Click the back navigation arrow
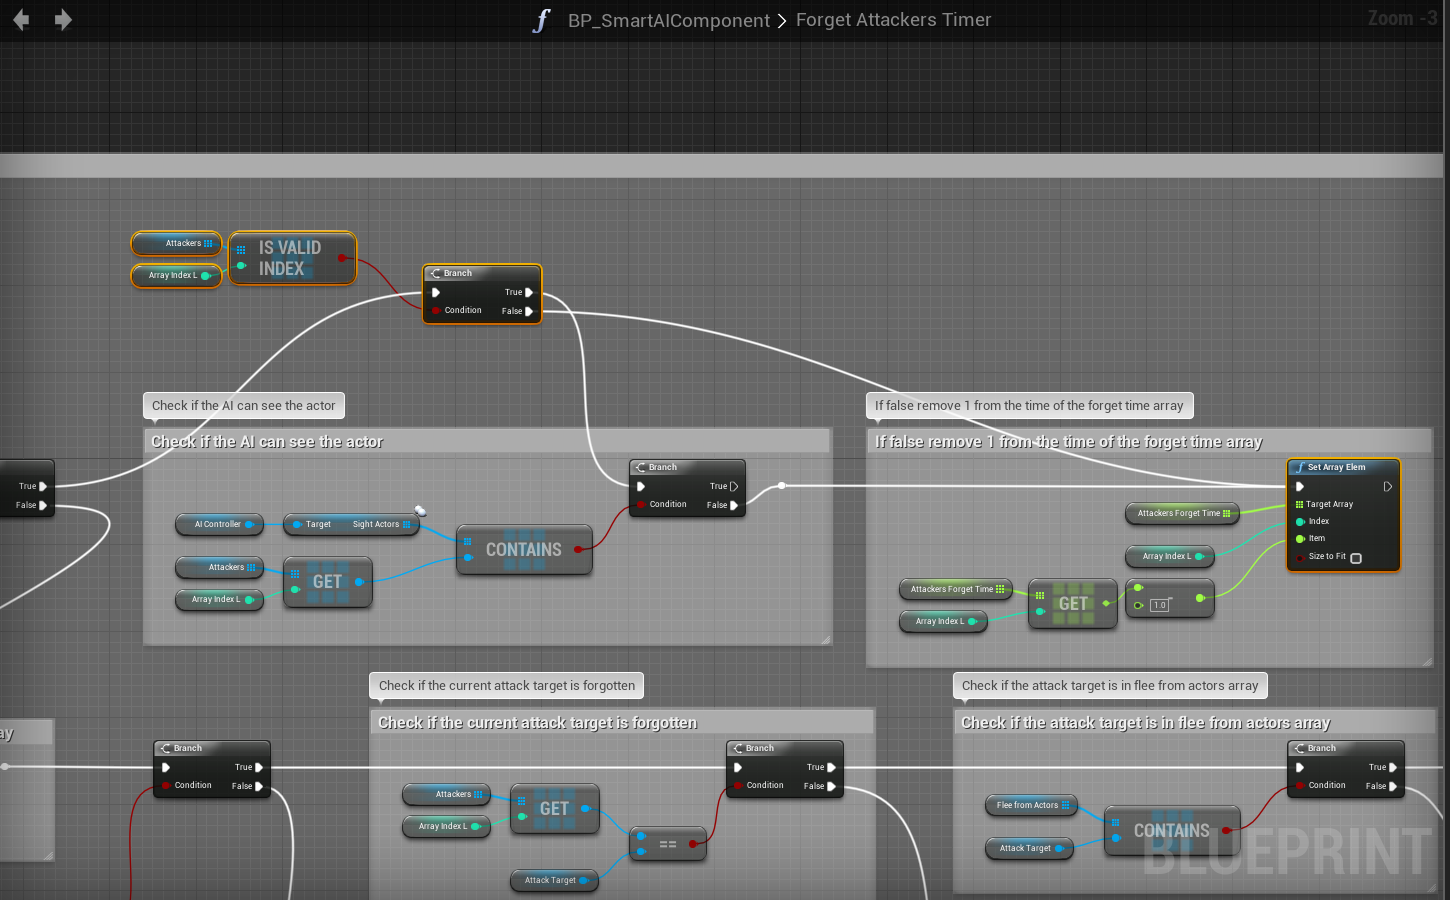The image size is (1450, 900). (x=21, y=20)
